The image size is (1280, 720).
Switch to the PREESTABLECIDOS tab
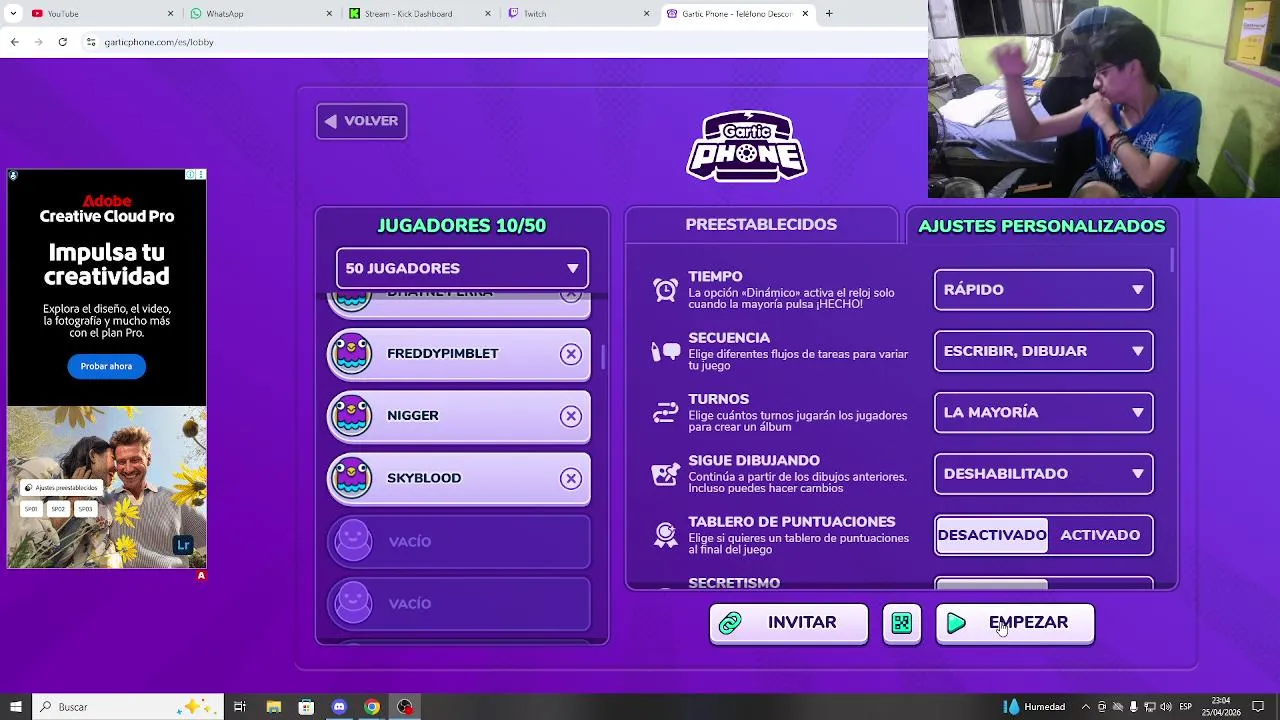coord(761,225)
